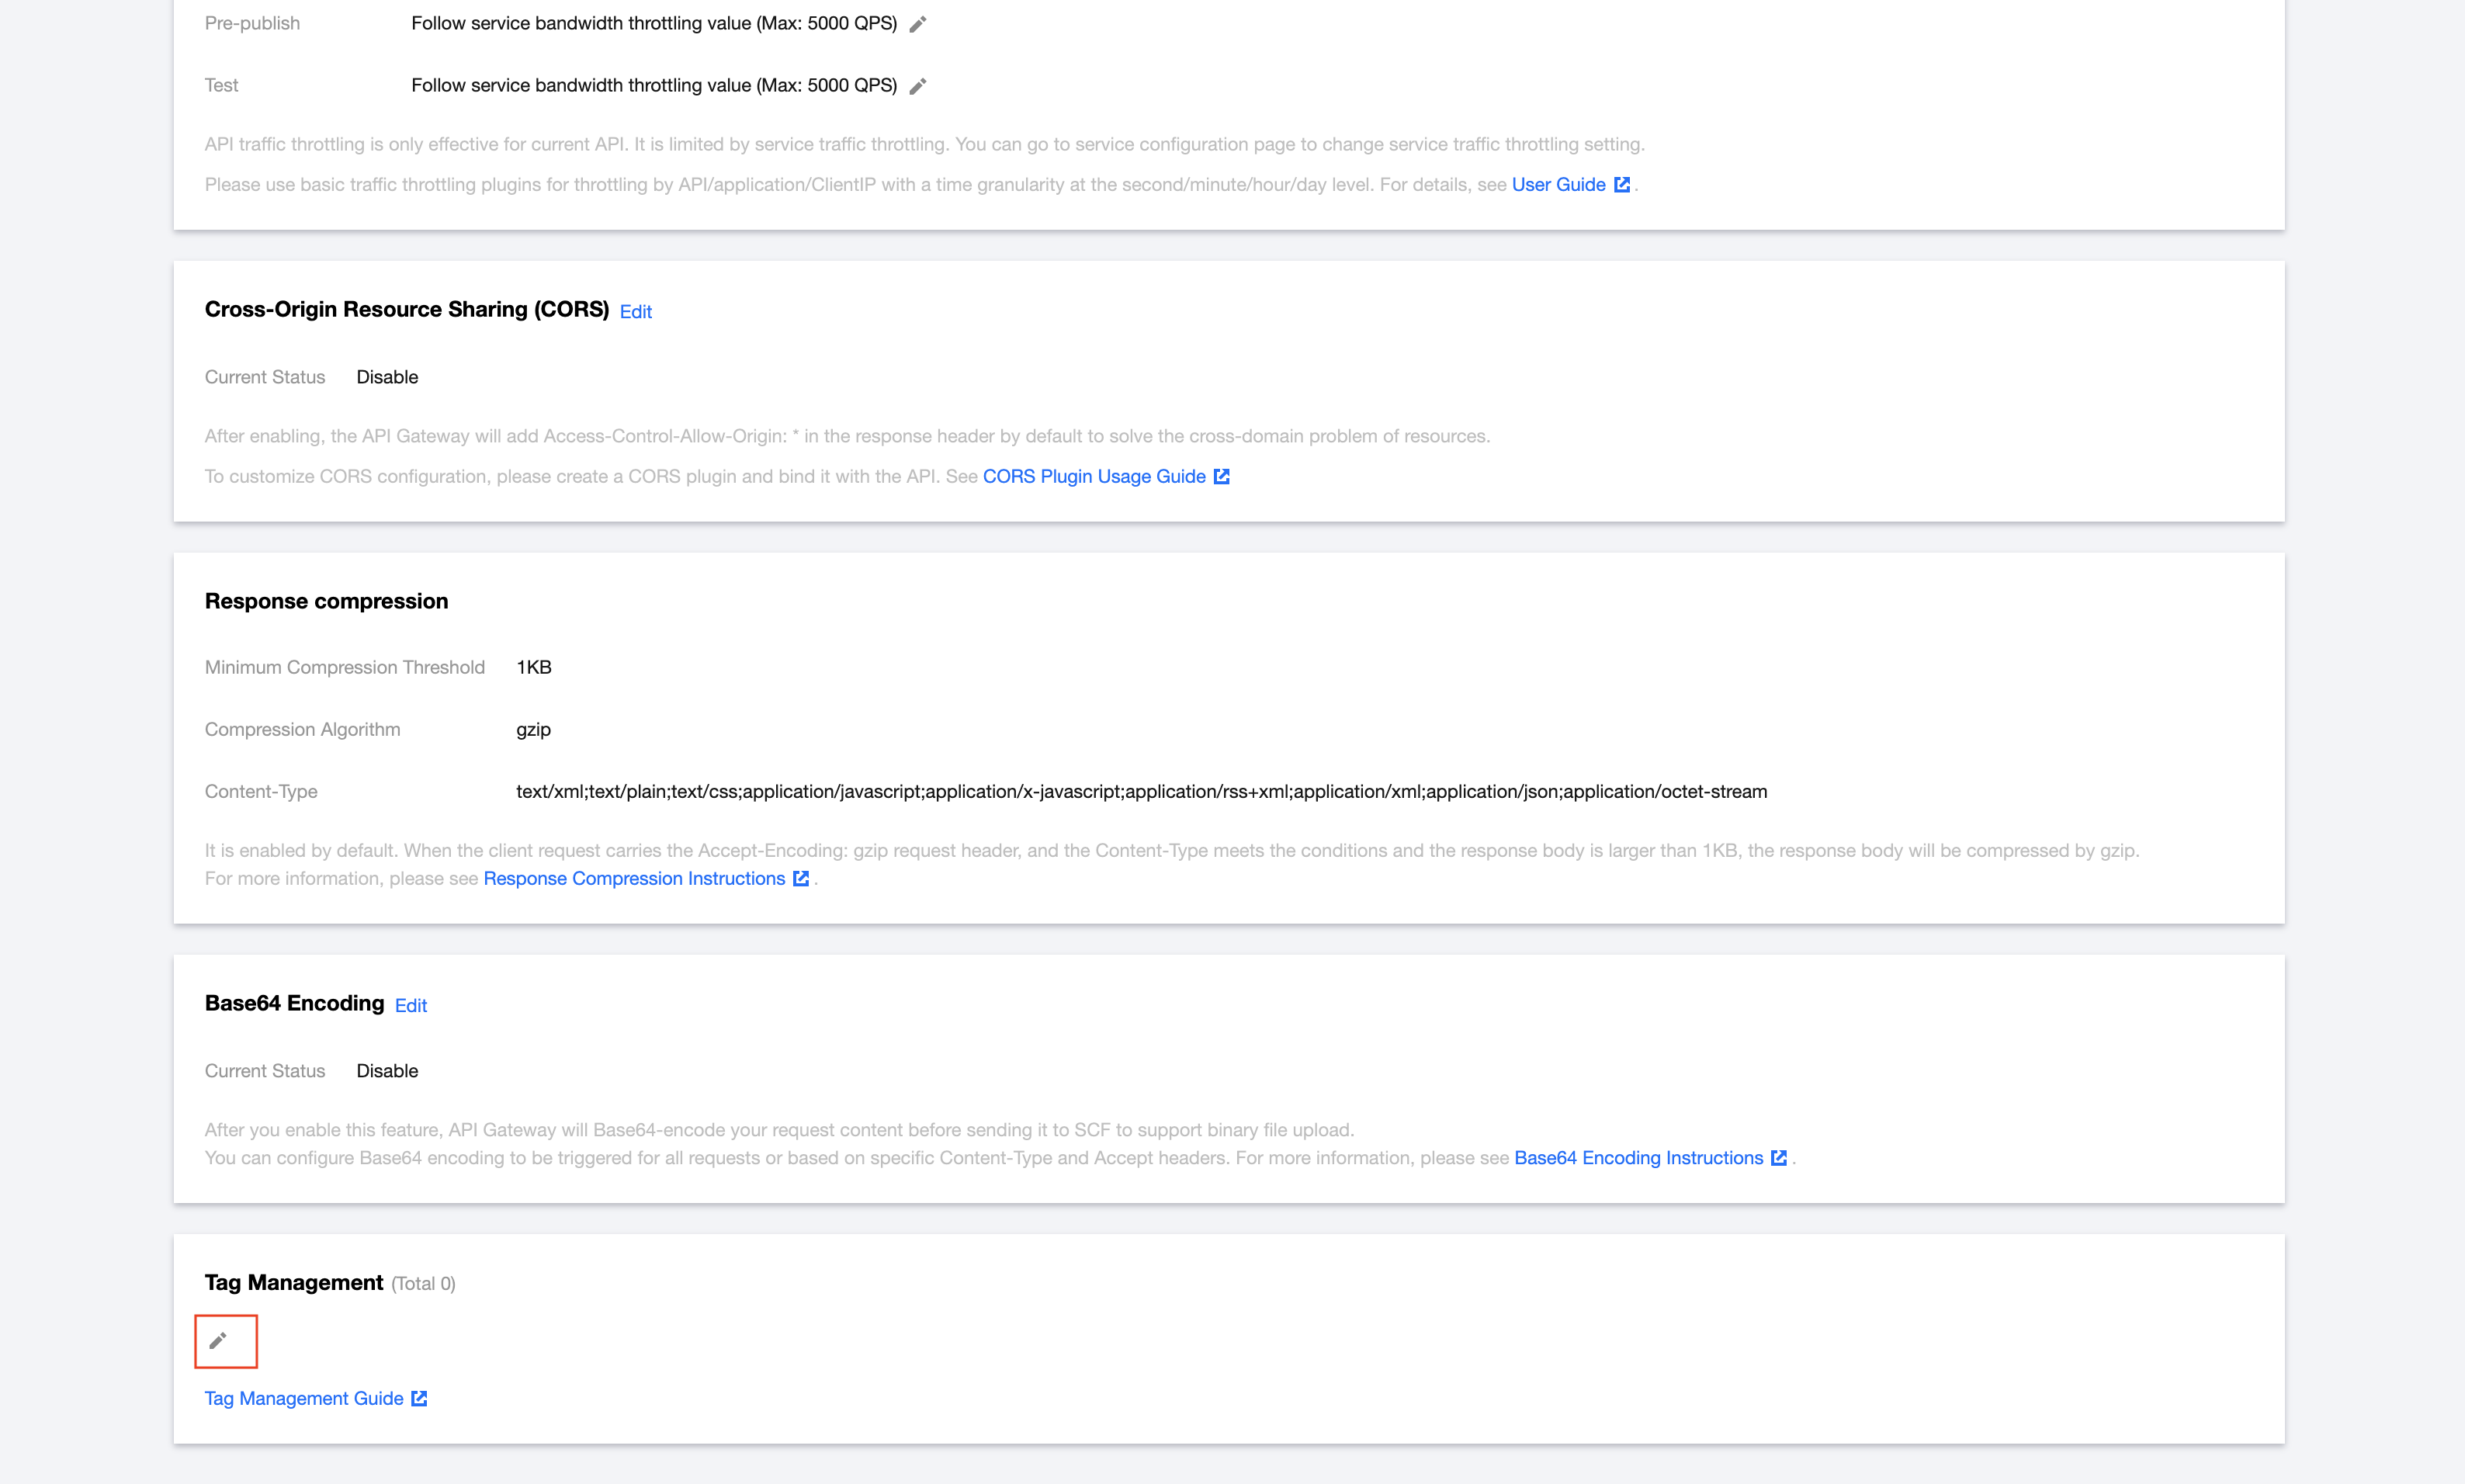
Task: Click the pencil icon beside Test throttling
Action: 918,86
